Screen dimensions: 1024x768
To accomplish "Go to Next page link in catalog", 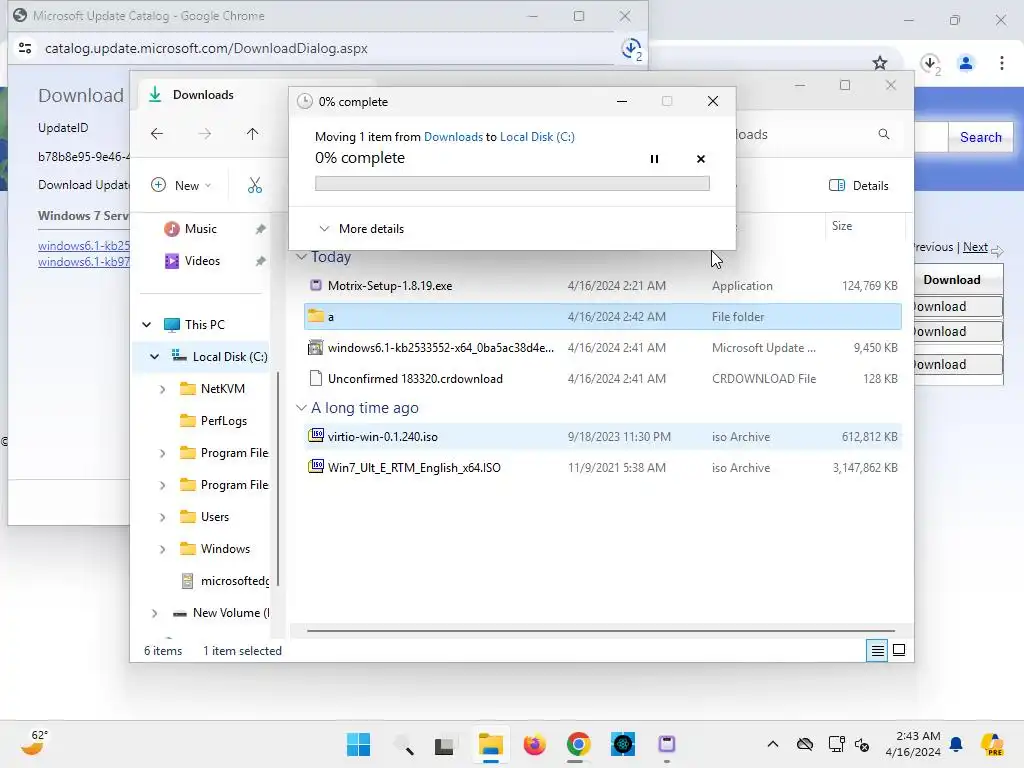I will coord(975,247).
